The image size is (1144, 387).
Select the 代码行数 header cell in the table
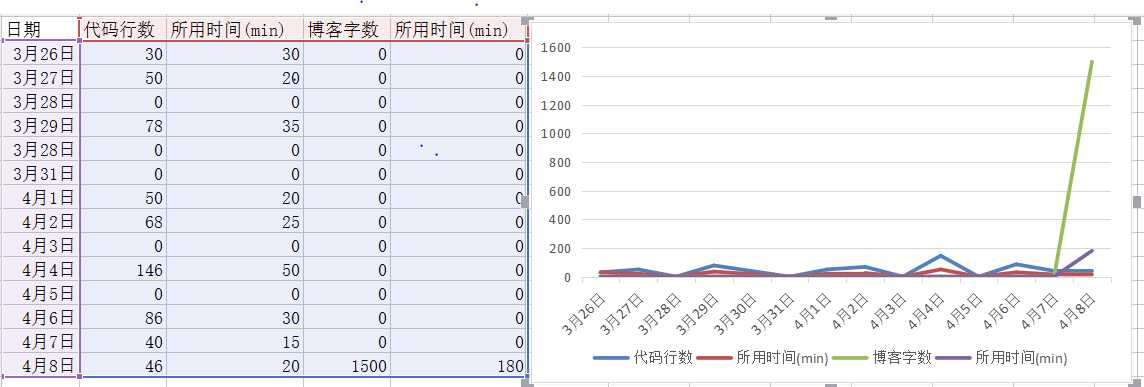coord(123,29)
